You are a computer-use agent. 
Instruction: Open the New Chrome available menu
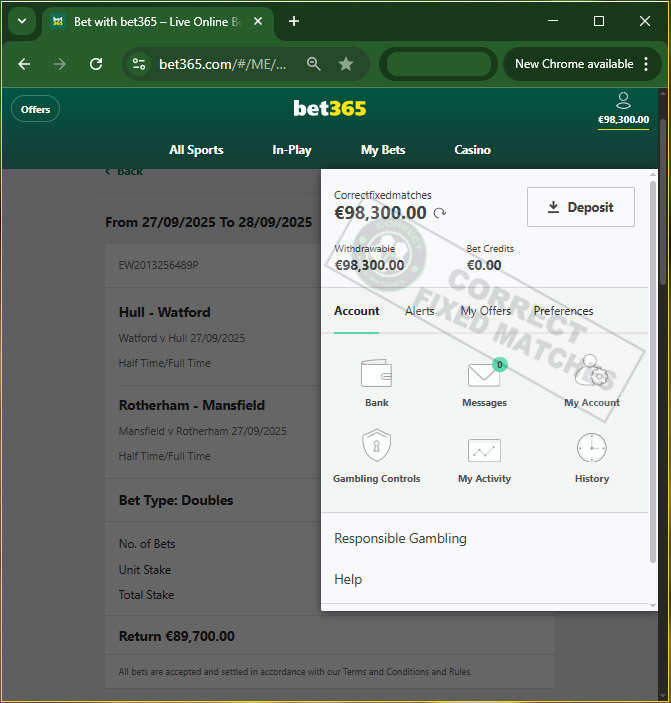582,64
